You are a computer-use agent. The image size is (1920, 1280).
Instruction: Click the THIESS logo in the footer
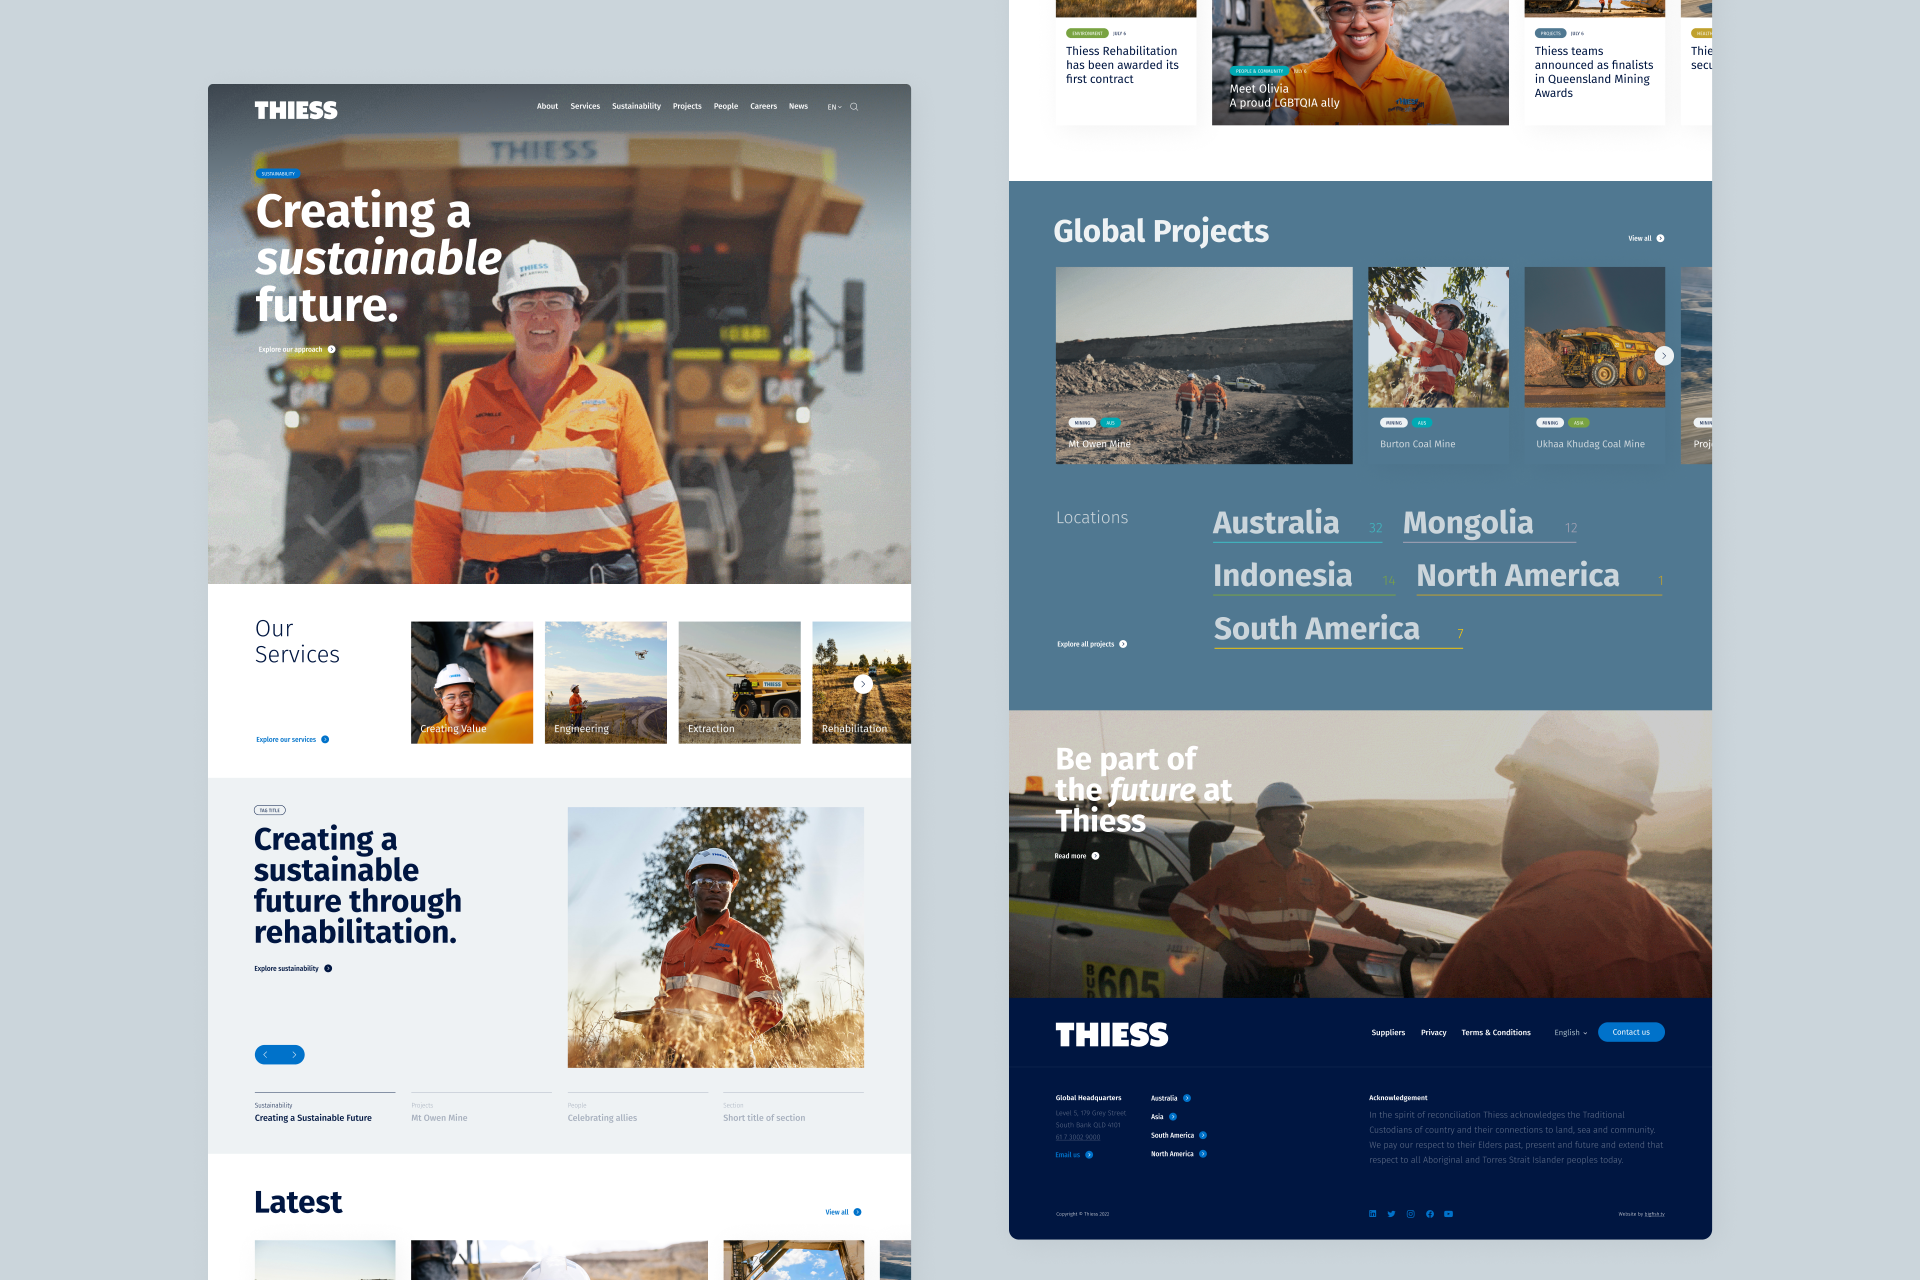point(1112,1035)
